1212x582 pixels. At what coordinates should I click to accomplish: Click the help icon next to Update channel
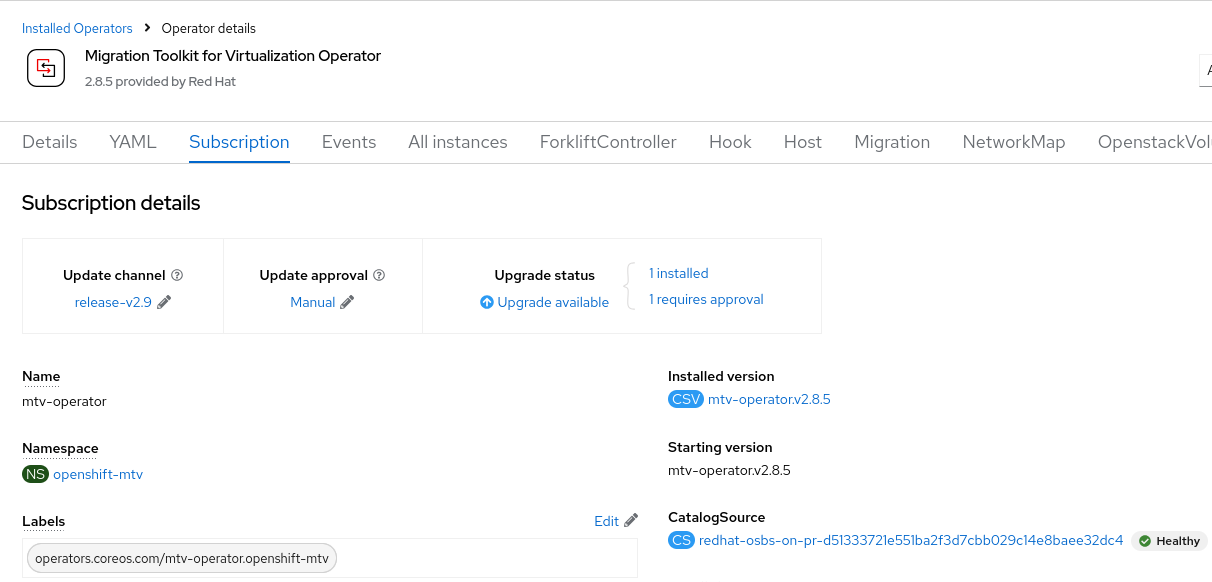click(x=177, y=275)
